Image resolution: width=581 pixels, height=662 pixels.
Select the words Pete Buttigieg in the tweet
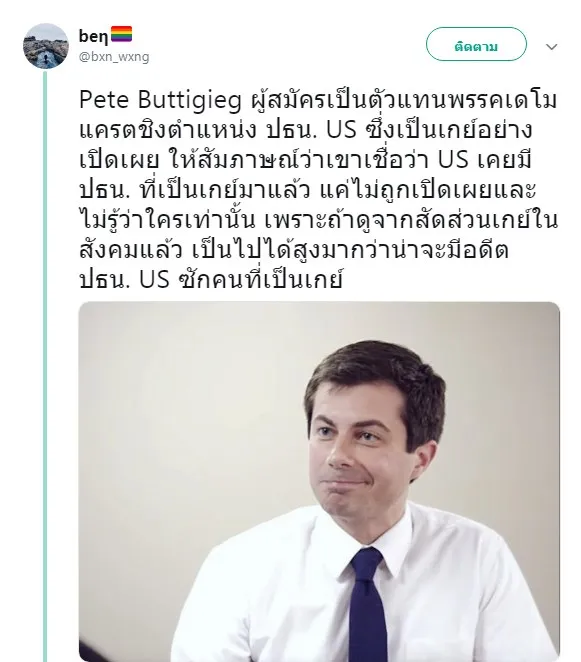tap(160, 101)
